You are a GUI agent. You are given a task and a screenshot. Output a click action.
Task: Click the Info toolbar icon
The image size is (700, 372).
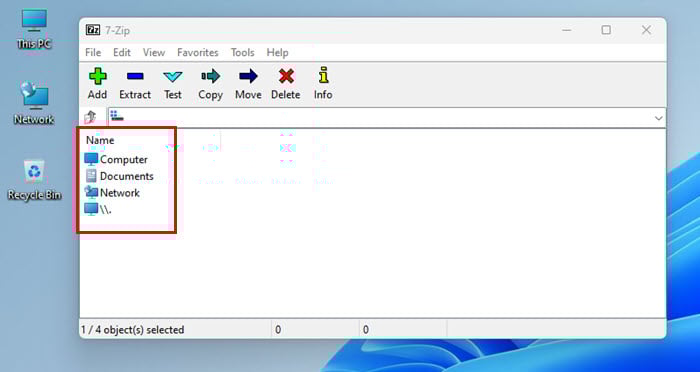click(323, 75)
